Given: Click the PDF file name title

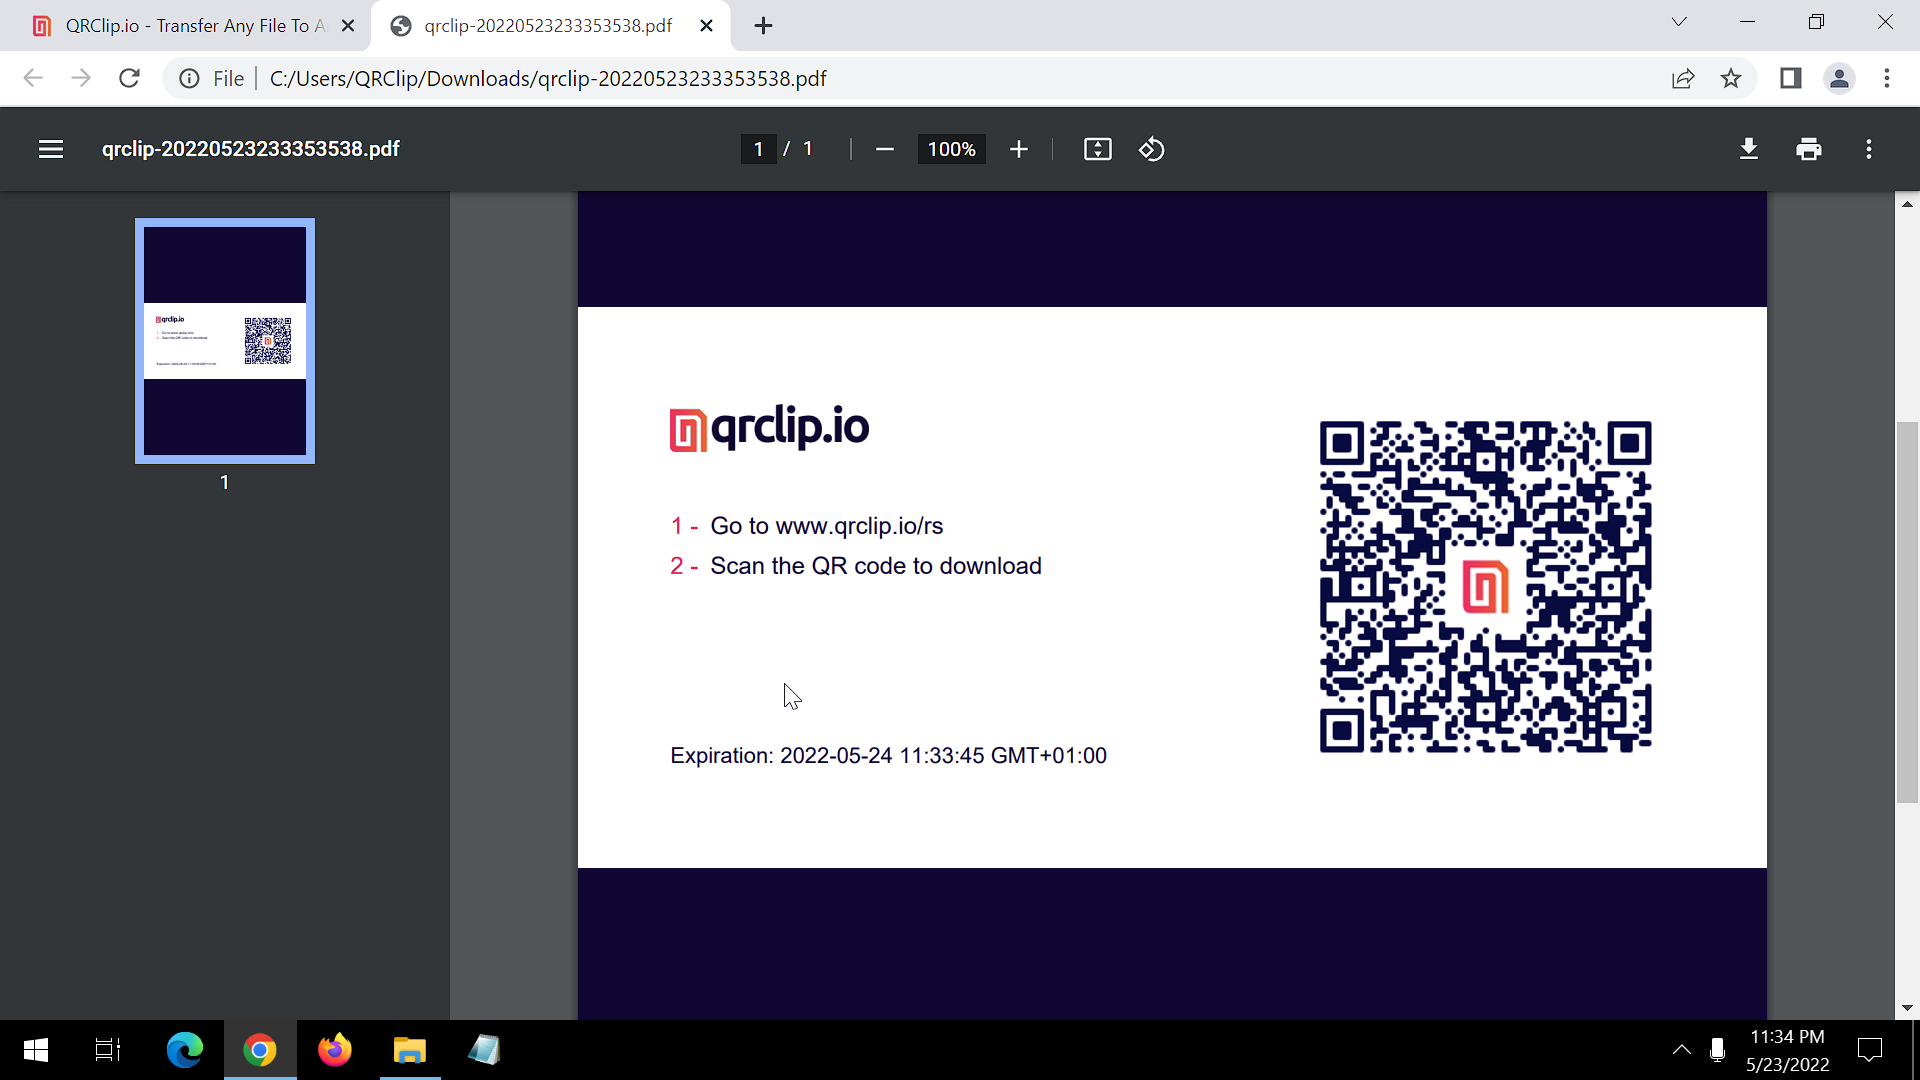Looking at the screenshot, I should coord(251,149).
